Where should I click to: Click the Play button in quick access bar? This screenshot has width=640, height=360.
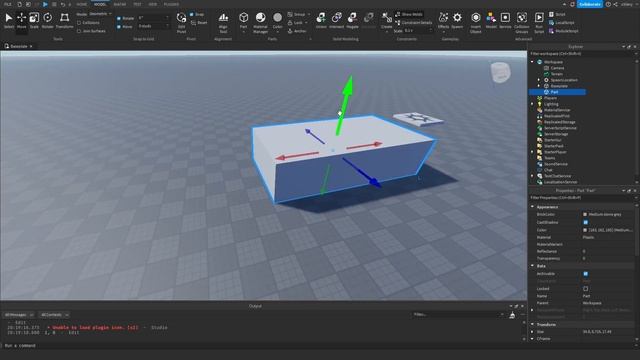click(x=45, y=4)
